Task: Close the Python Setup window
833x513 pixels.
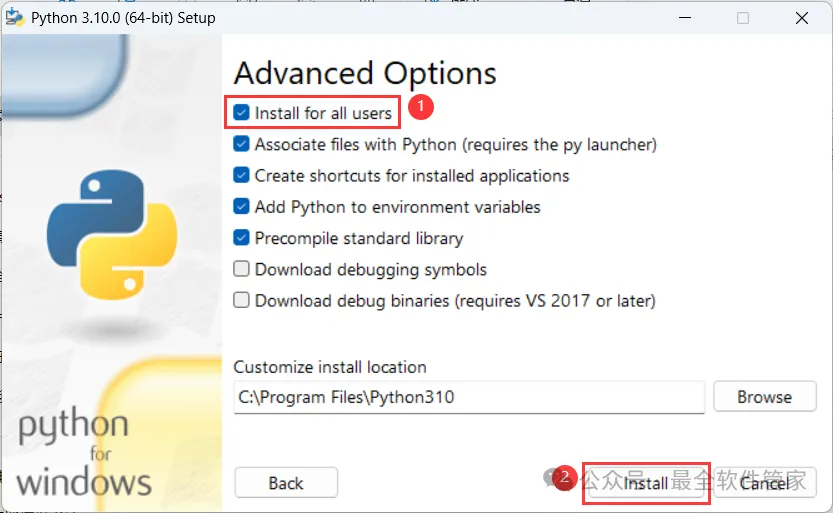Action: pyautogui.click(x=802, y=18)
